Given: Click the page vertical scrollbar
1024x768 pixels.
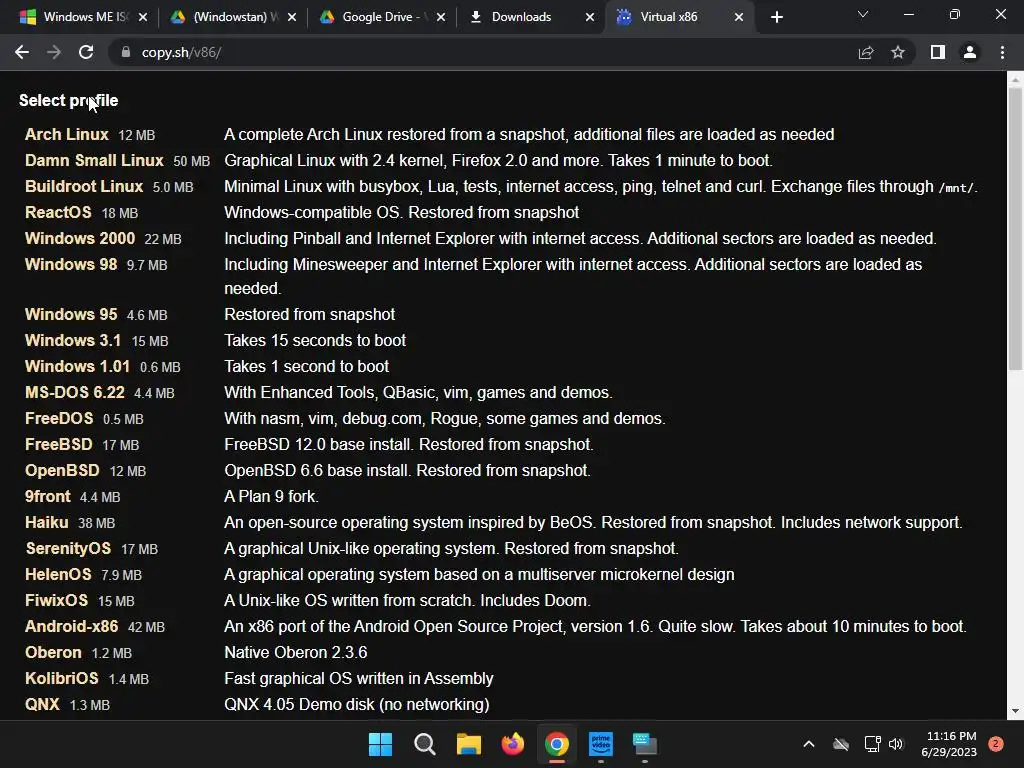Looking at the screenshot, I should (1015, 229).
